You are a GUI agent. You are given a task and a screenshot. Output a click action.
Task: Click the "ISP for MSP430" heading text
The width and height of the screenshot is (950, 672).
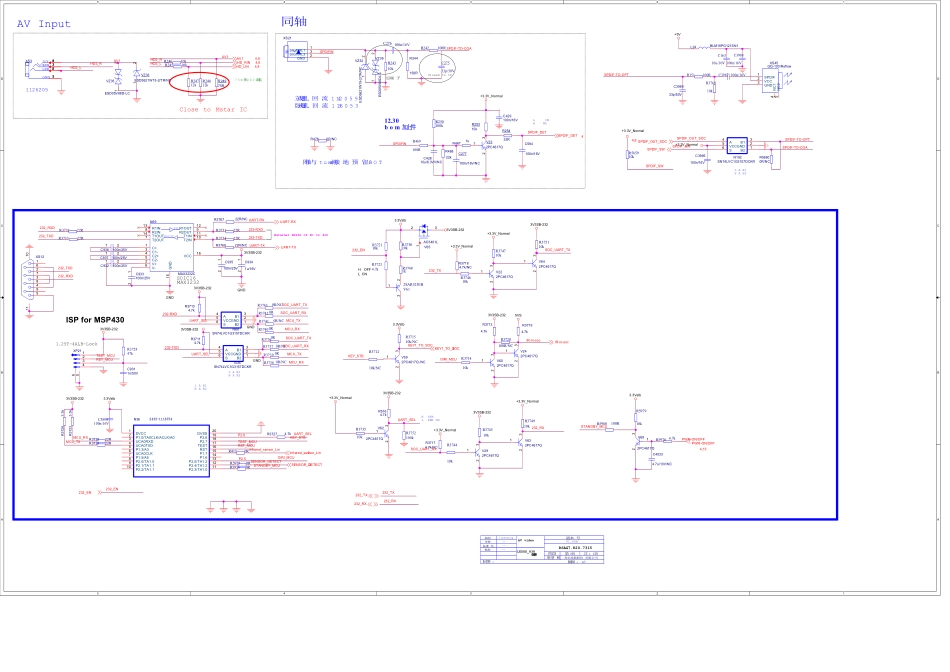click(92, 320)
